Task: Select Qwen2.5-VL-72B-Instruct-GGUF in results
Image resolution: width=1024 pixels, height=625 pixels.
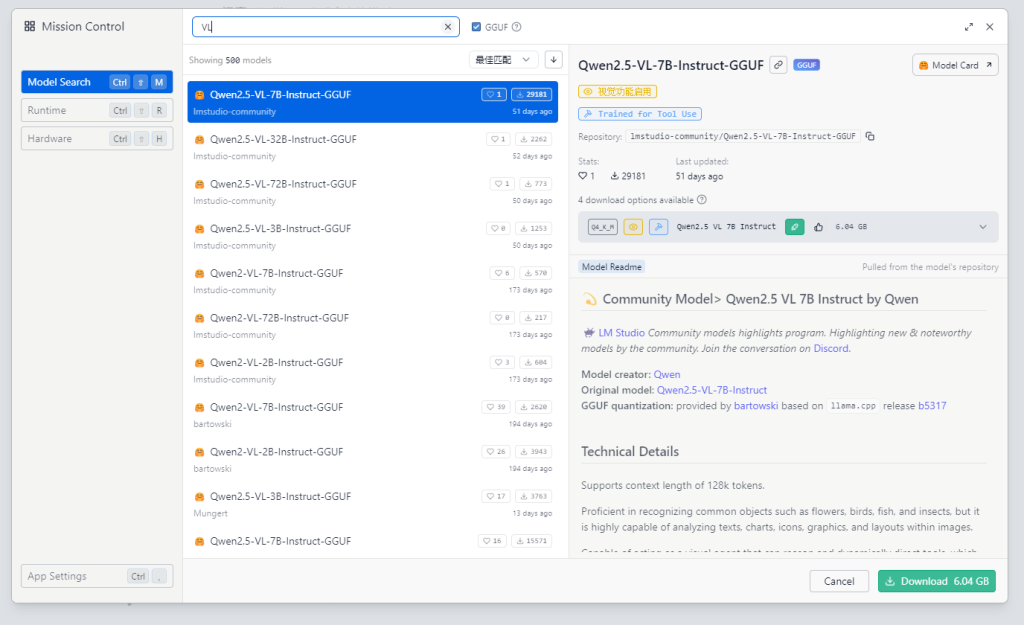Action: [372, 191]
